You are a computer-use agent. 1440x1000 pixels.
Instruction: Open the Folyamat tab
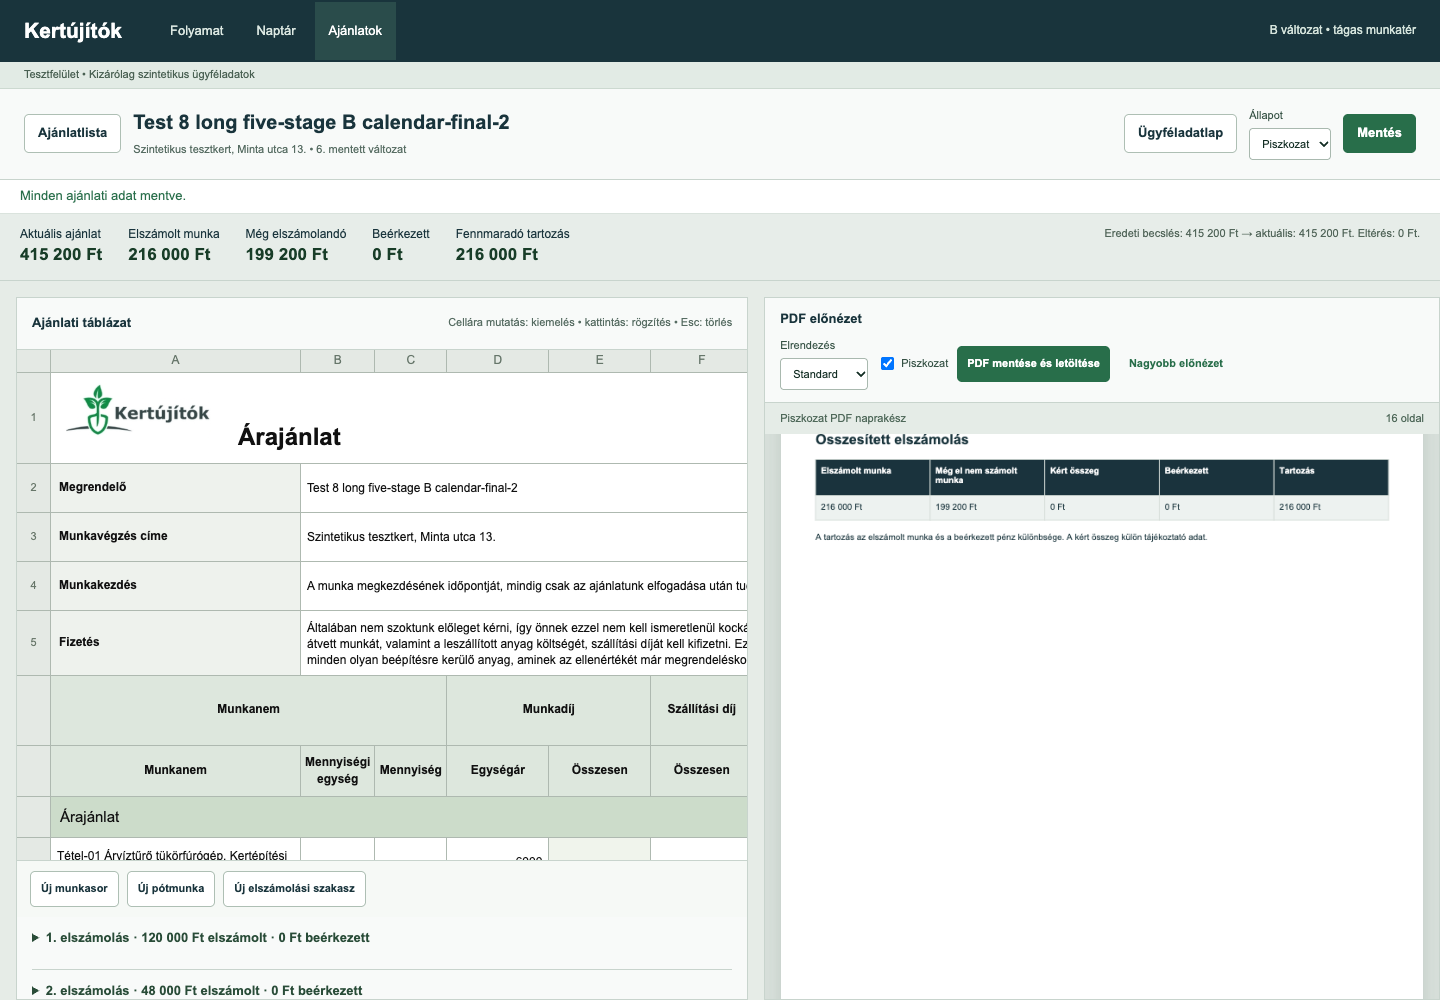197,31
